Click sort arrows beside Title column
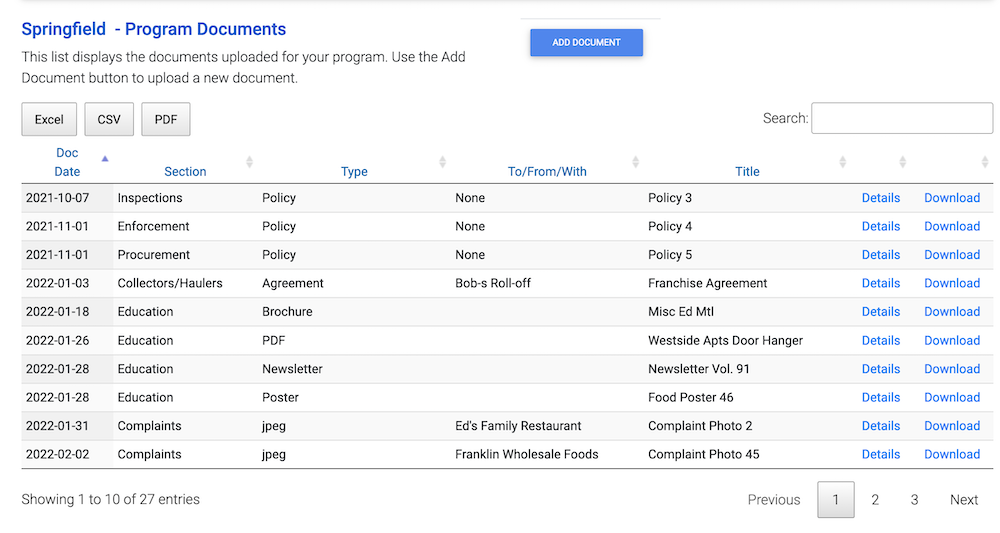1000x533 pixels. 842,162
